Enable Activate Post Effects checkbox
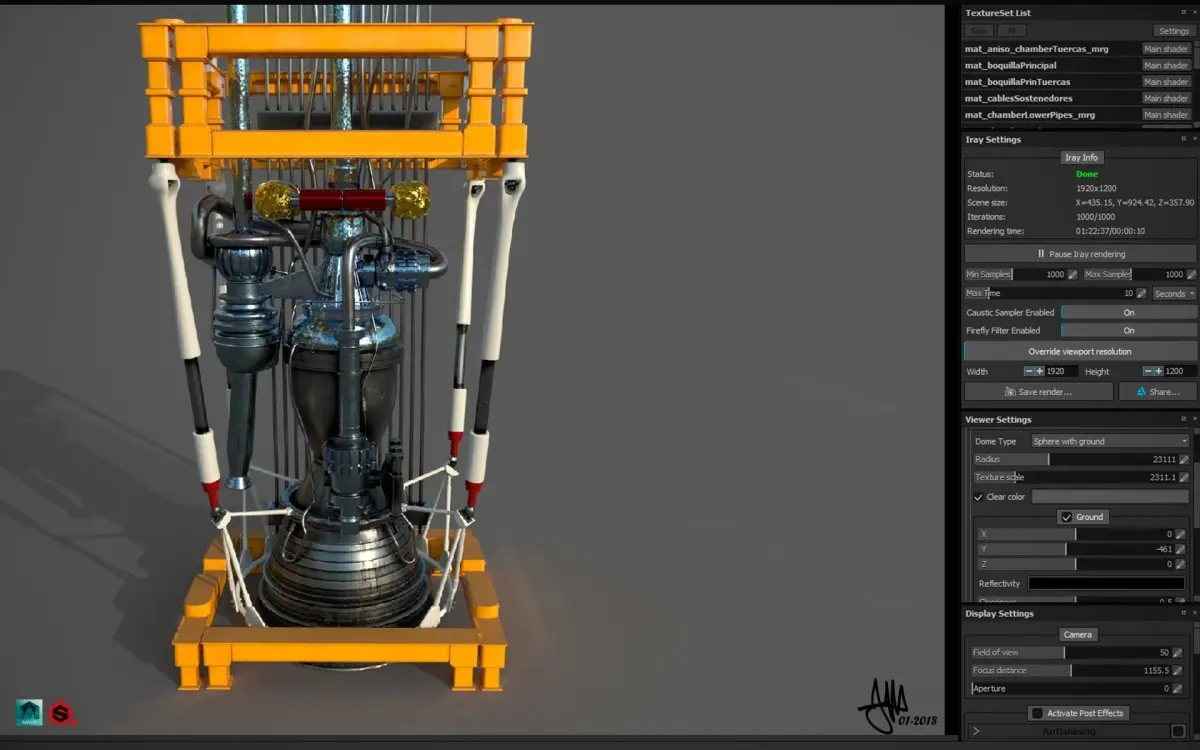Image resolution: width=1200 pixels, height=750 pixels. [x=1037, y=713]
